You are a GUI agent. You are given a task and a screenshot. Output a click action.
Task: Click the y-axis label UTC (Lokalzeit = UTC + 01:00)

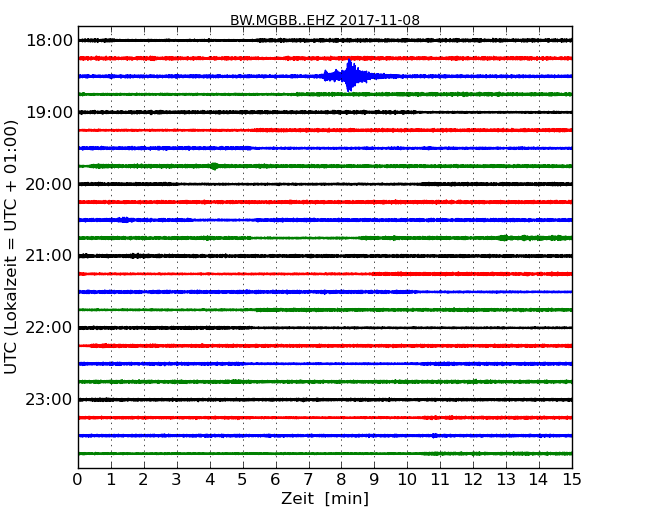coord(11,247)
